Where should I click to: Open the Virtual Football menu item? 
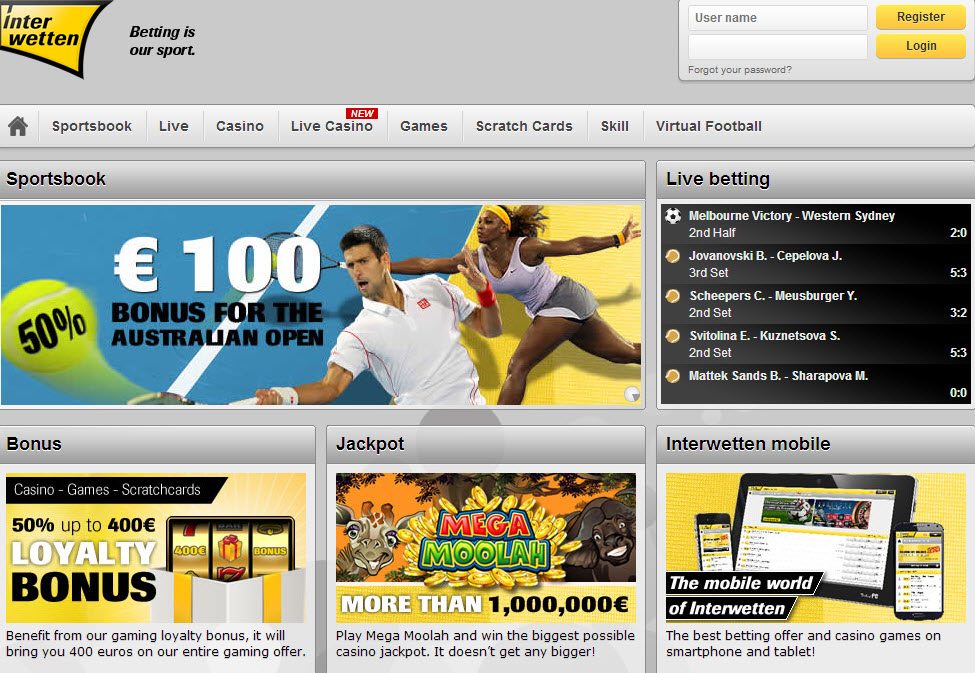pos(709,126)
